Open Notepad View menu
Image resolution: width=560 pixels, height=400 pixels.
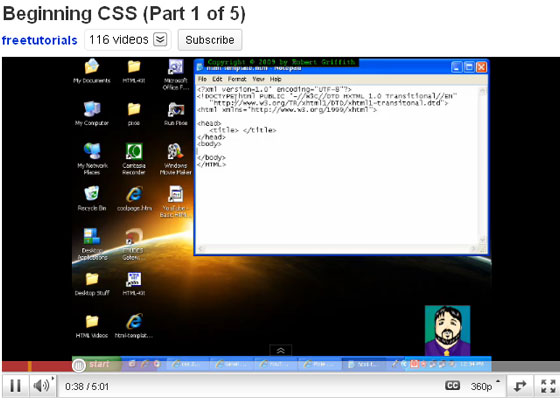coord(258,79)
